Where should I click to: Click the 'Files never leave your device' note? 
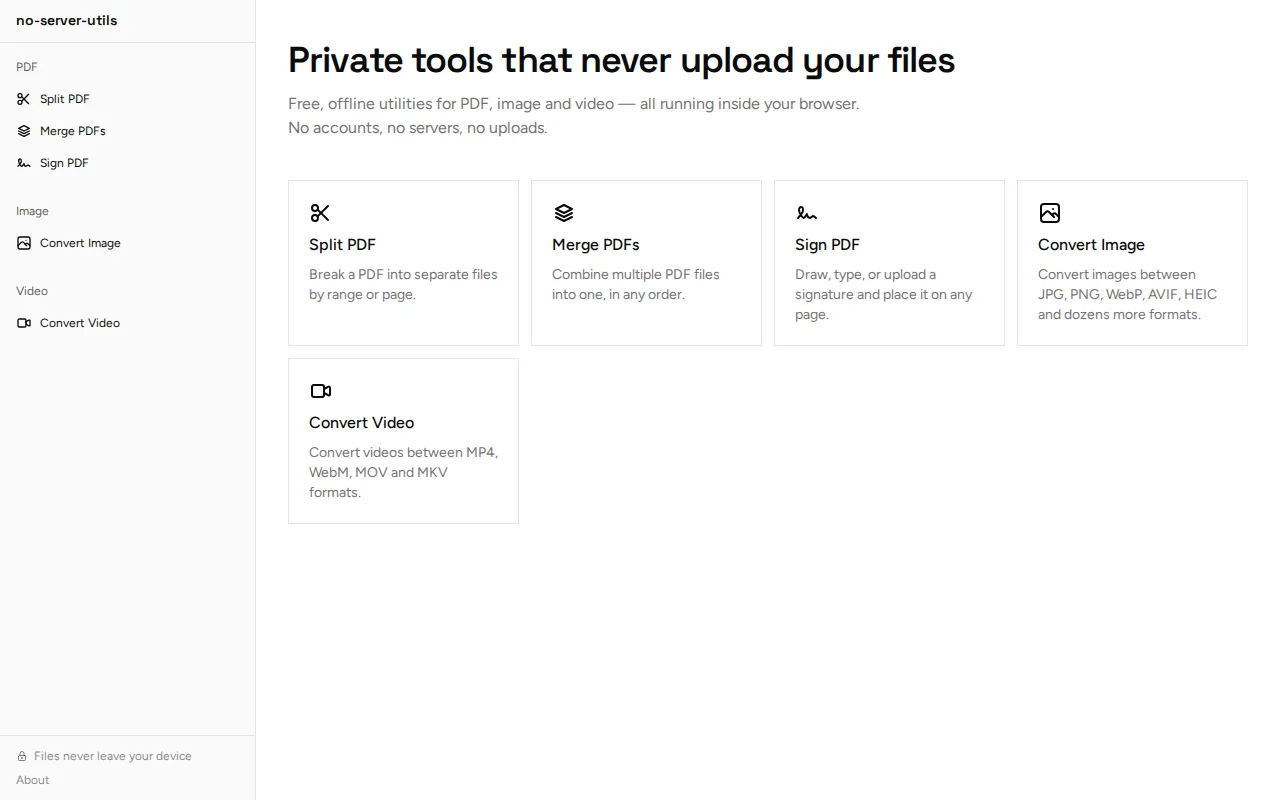click(113, 757)
